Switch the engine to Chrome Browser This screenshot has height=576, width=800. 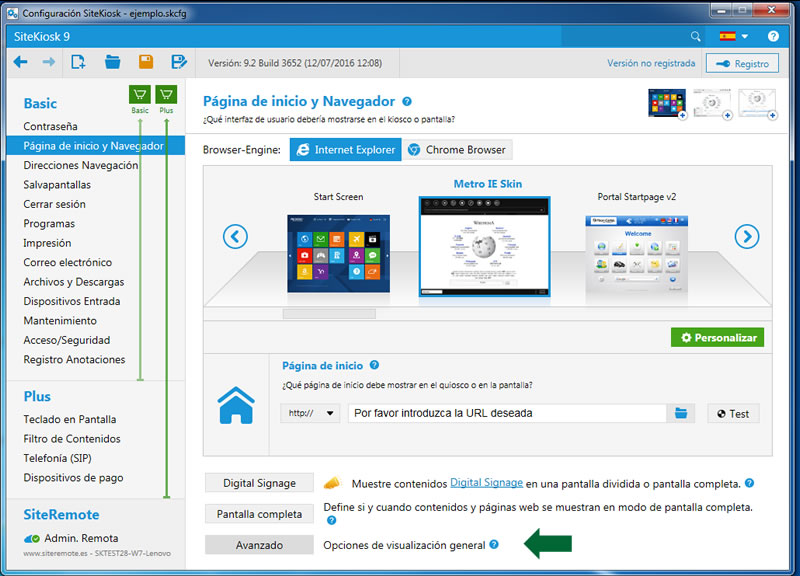click(x=458, y=150)
